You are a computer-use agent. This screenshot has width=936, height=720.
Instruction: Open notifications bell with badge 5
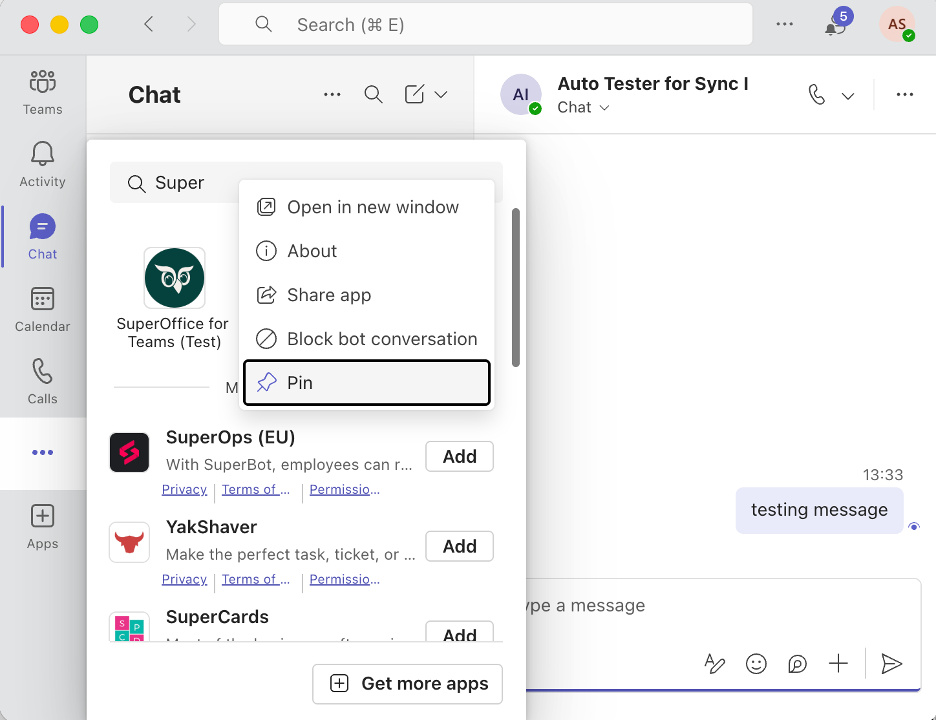pyautogui.click(x=837, y=24)
